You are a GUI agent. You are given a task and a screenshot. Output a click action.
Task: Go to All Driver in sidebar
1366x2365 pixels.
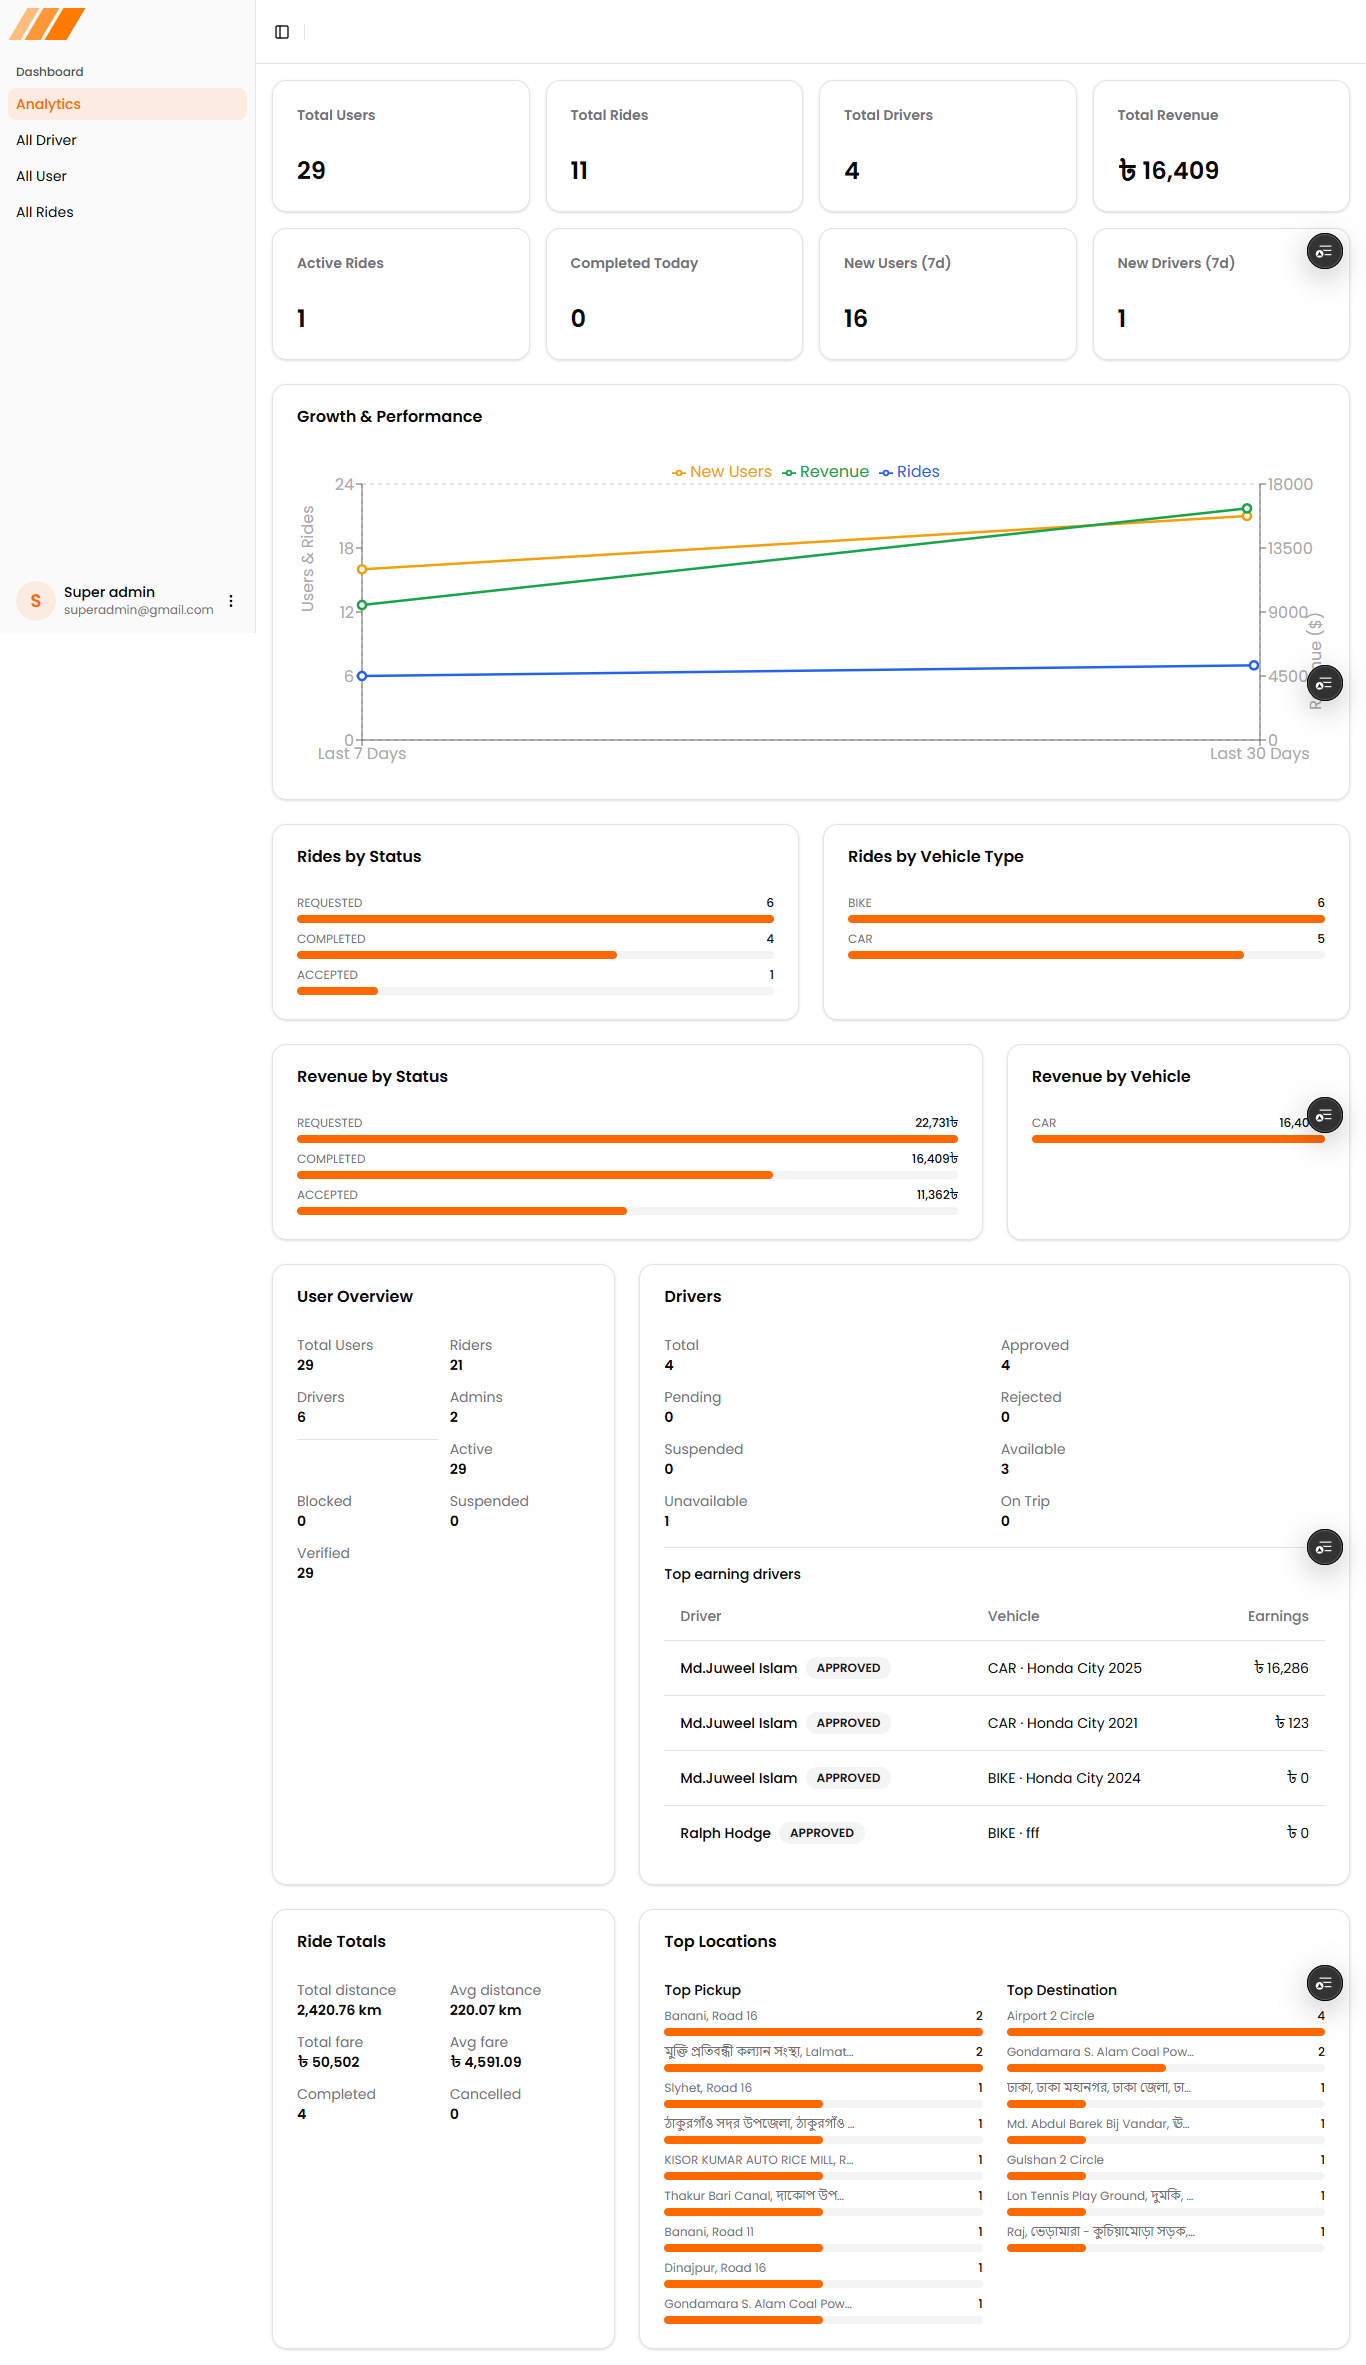tap(127, 140)
